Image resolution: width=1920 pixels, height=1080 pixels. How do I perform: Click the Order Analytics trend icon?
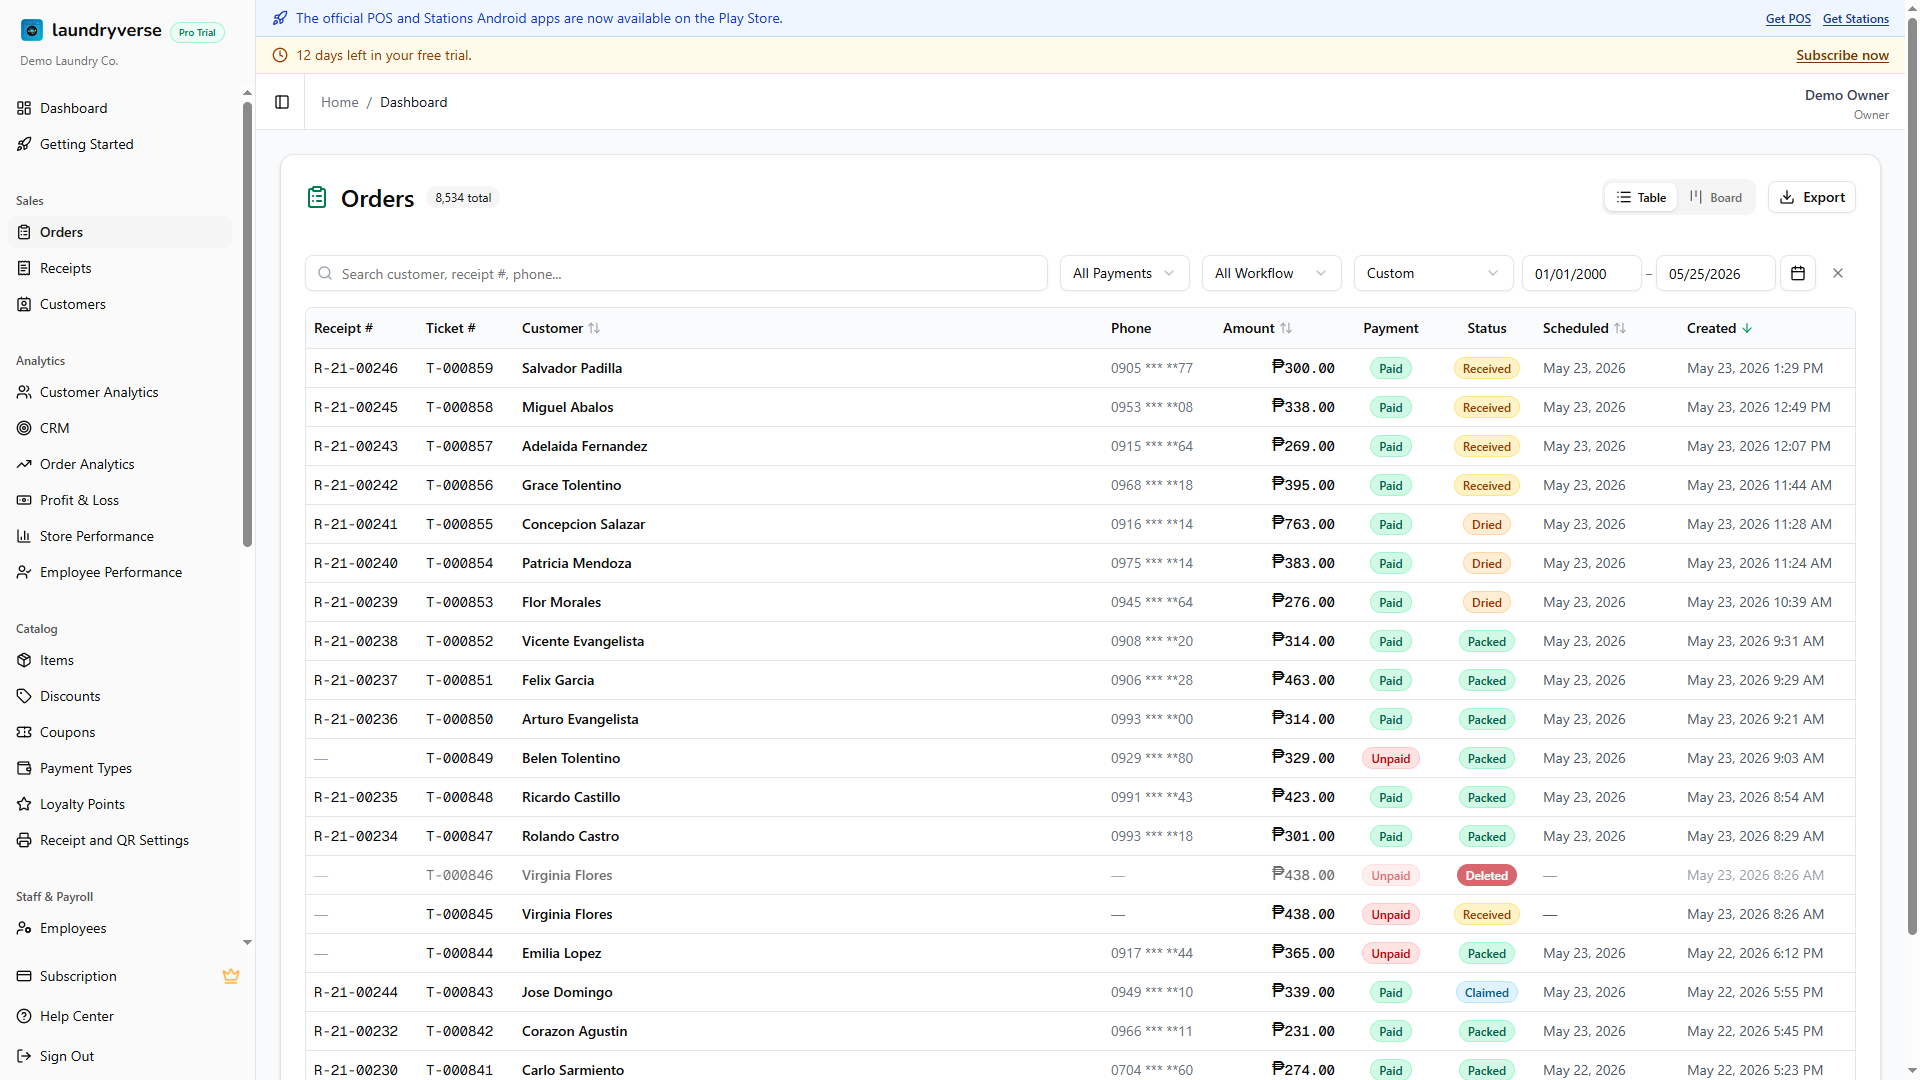tap(24, 464)
